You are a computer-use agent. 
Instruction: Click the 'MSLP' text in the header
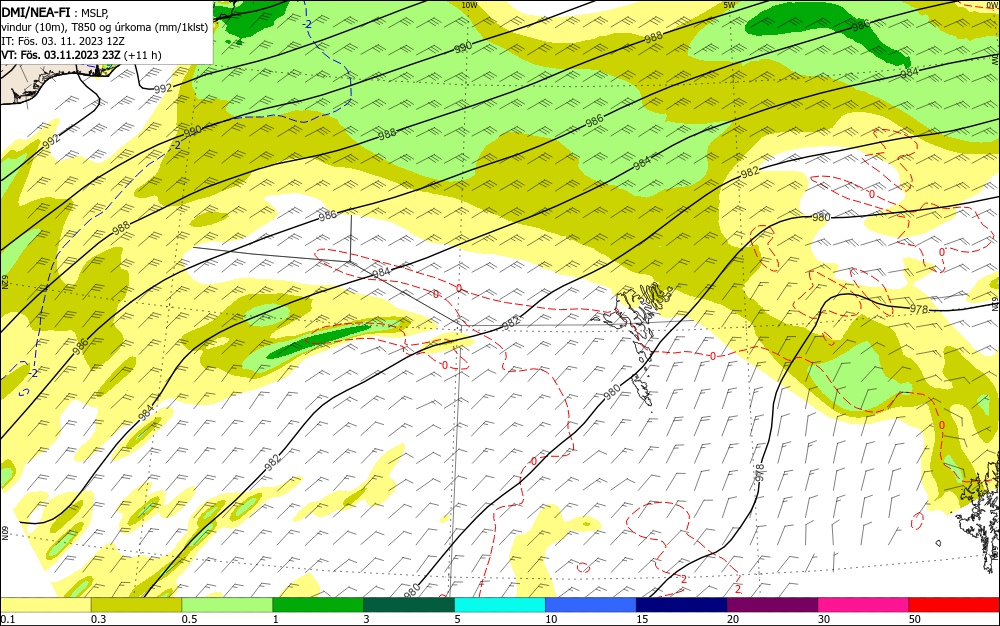pyautogui.click(x=93, y=12)
